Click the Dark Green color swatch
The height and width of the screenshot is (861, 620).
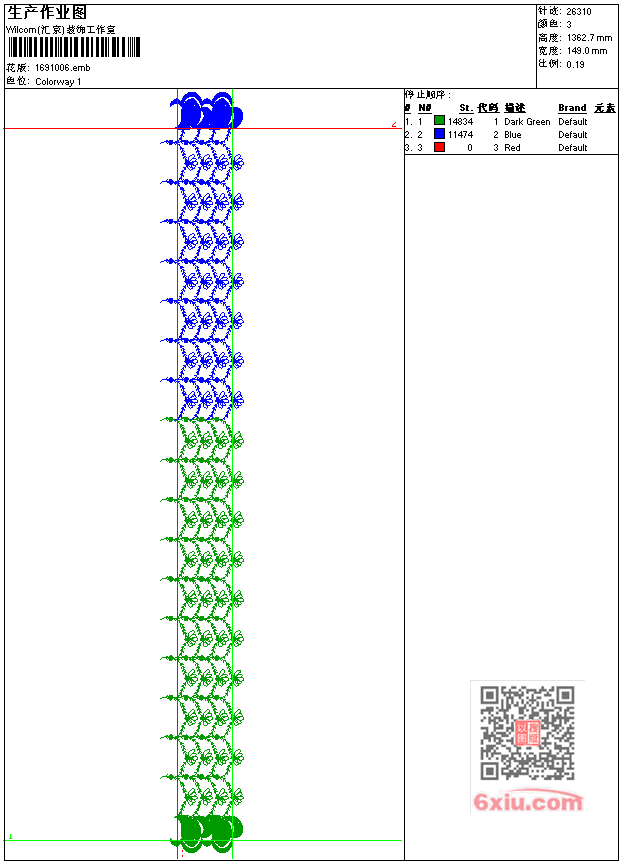[x=439, y=121]
